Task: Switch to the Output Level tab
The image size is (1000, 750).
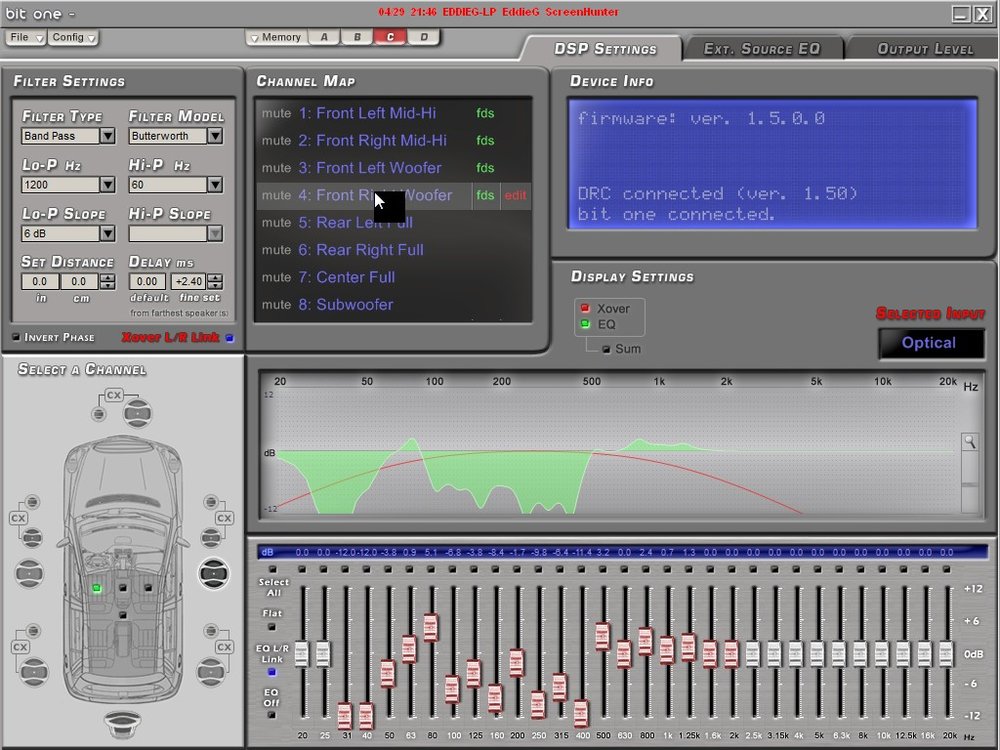Action: tap(925, 49)
